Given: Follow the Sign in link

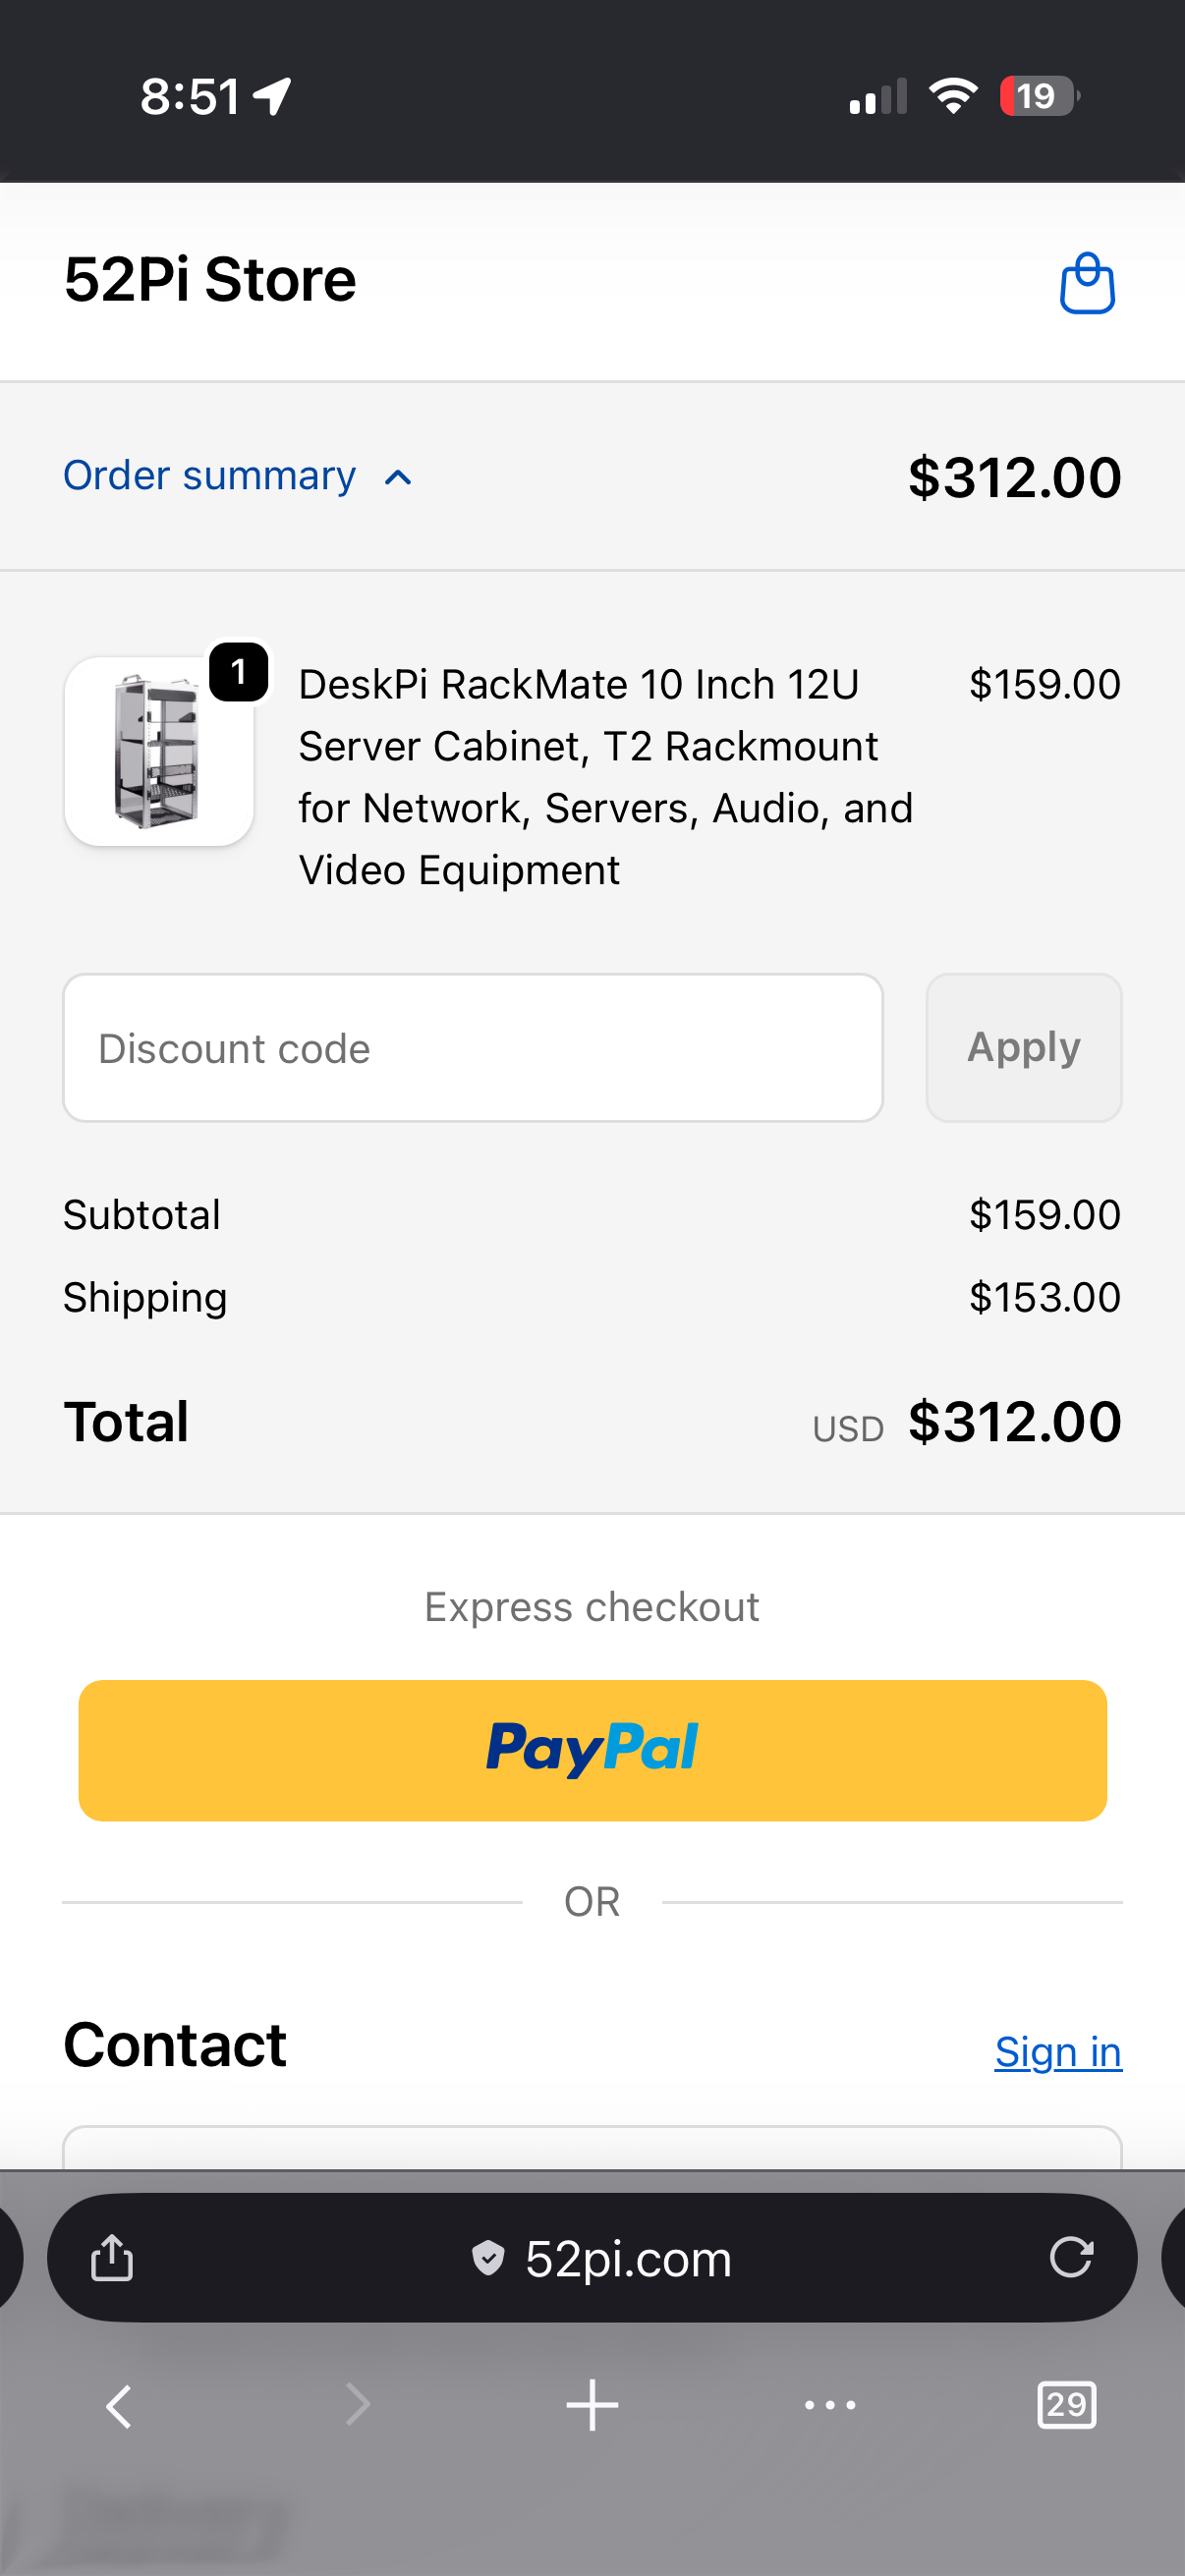Looking at the screenshot, I should click(1057, 2052).
